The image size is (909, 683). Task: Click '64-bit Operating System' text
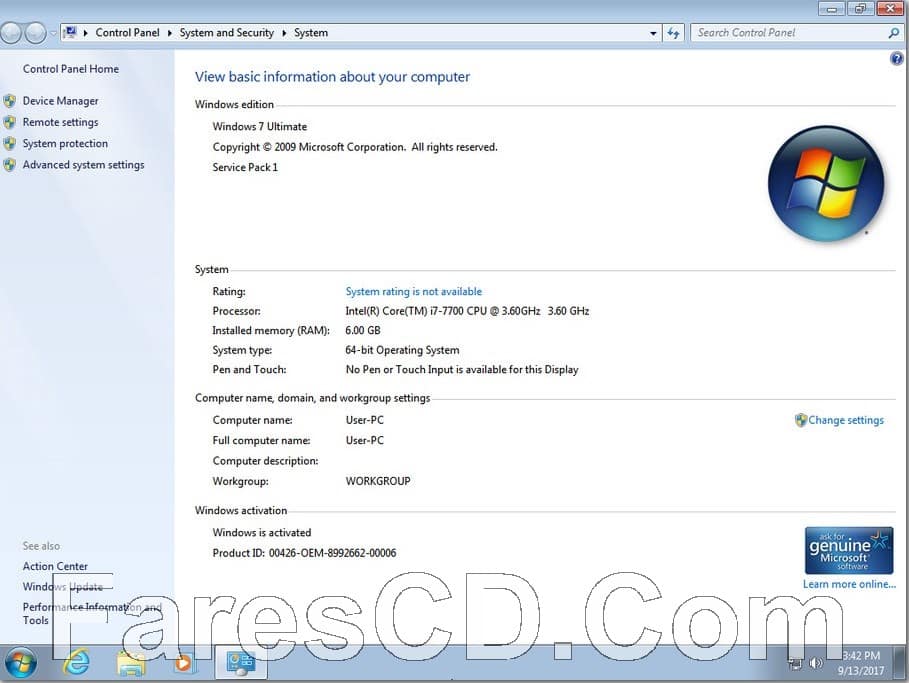pos(402,350)
